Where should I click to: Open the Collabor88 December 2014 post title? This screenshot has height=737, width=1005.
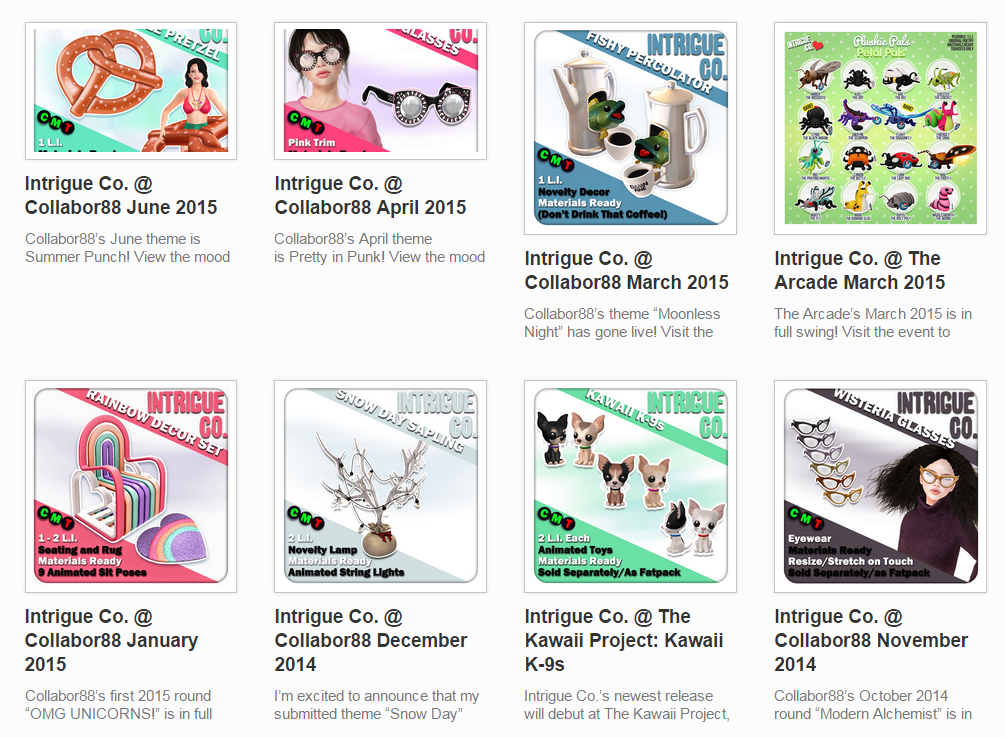pos(371,640)
